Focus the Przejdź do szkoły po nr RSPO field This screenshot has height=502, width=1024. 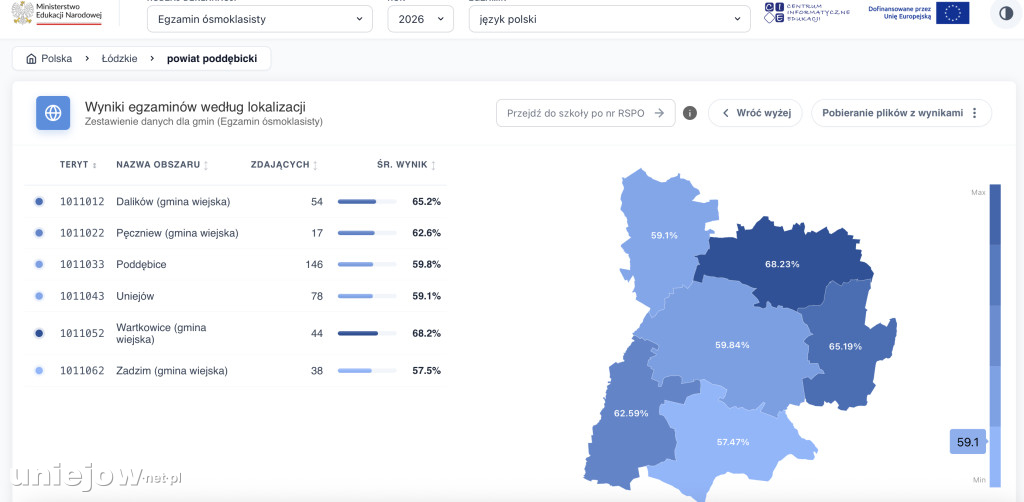(586, 113)
